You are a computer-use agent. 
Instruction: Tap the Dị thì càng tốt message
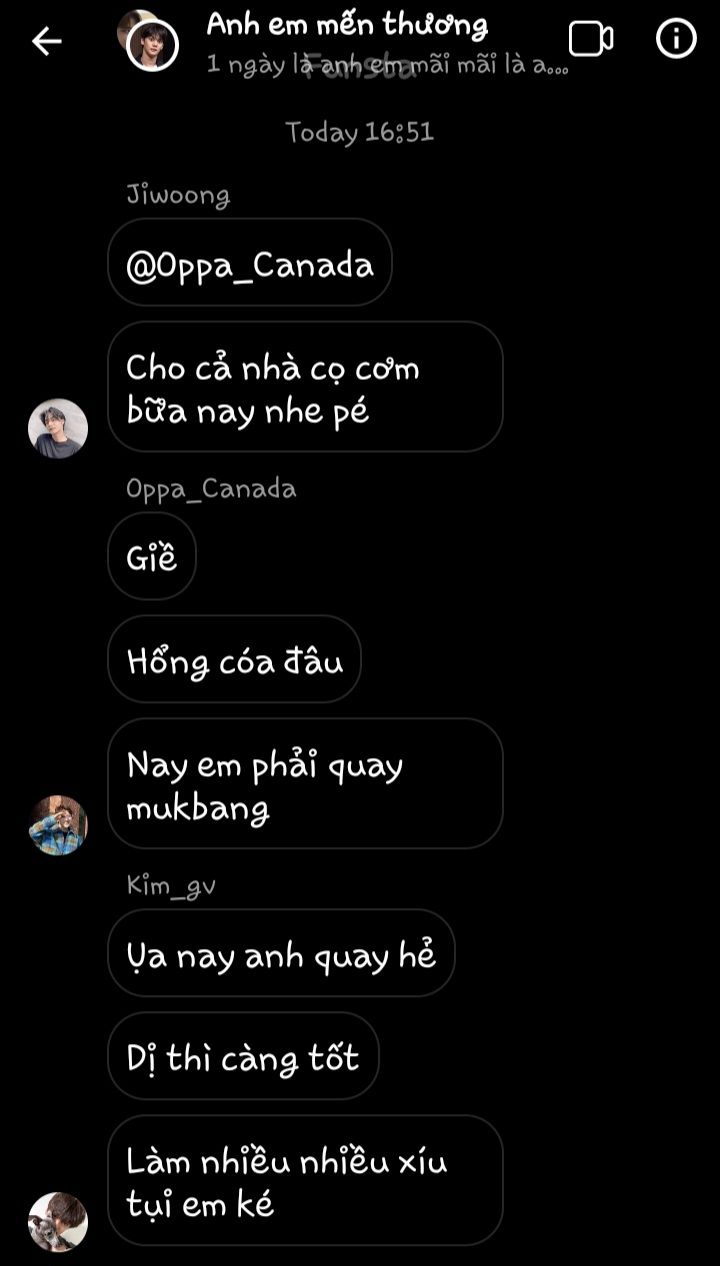click(243, 1056)
